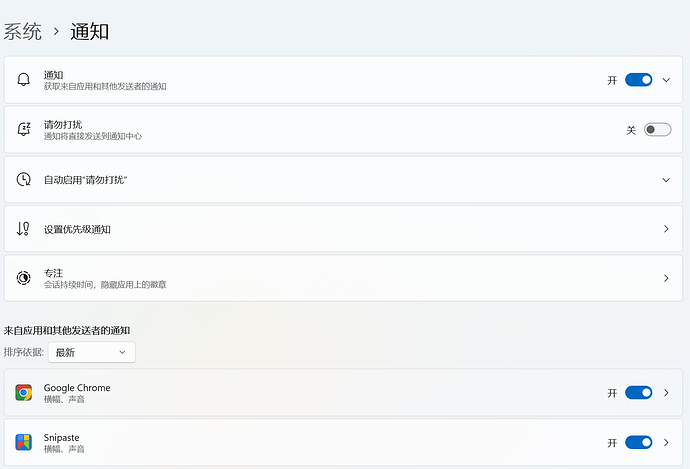Expand the 通知 row chevron
This screenshot has width=690, height=469.
[x=666, y=80]
